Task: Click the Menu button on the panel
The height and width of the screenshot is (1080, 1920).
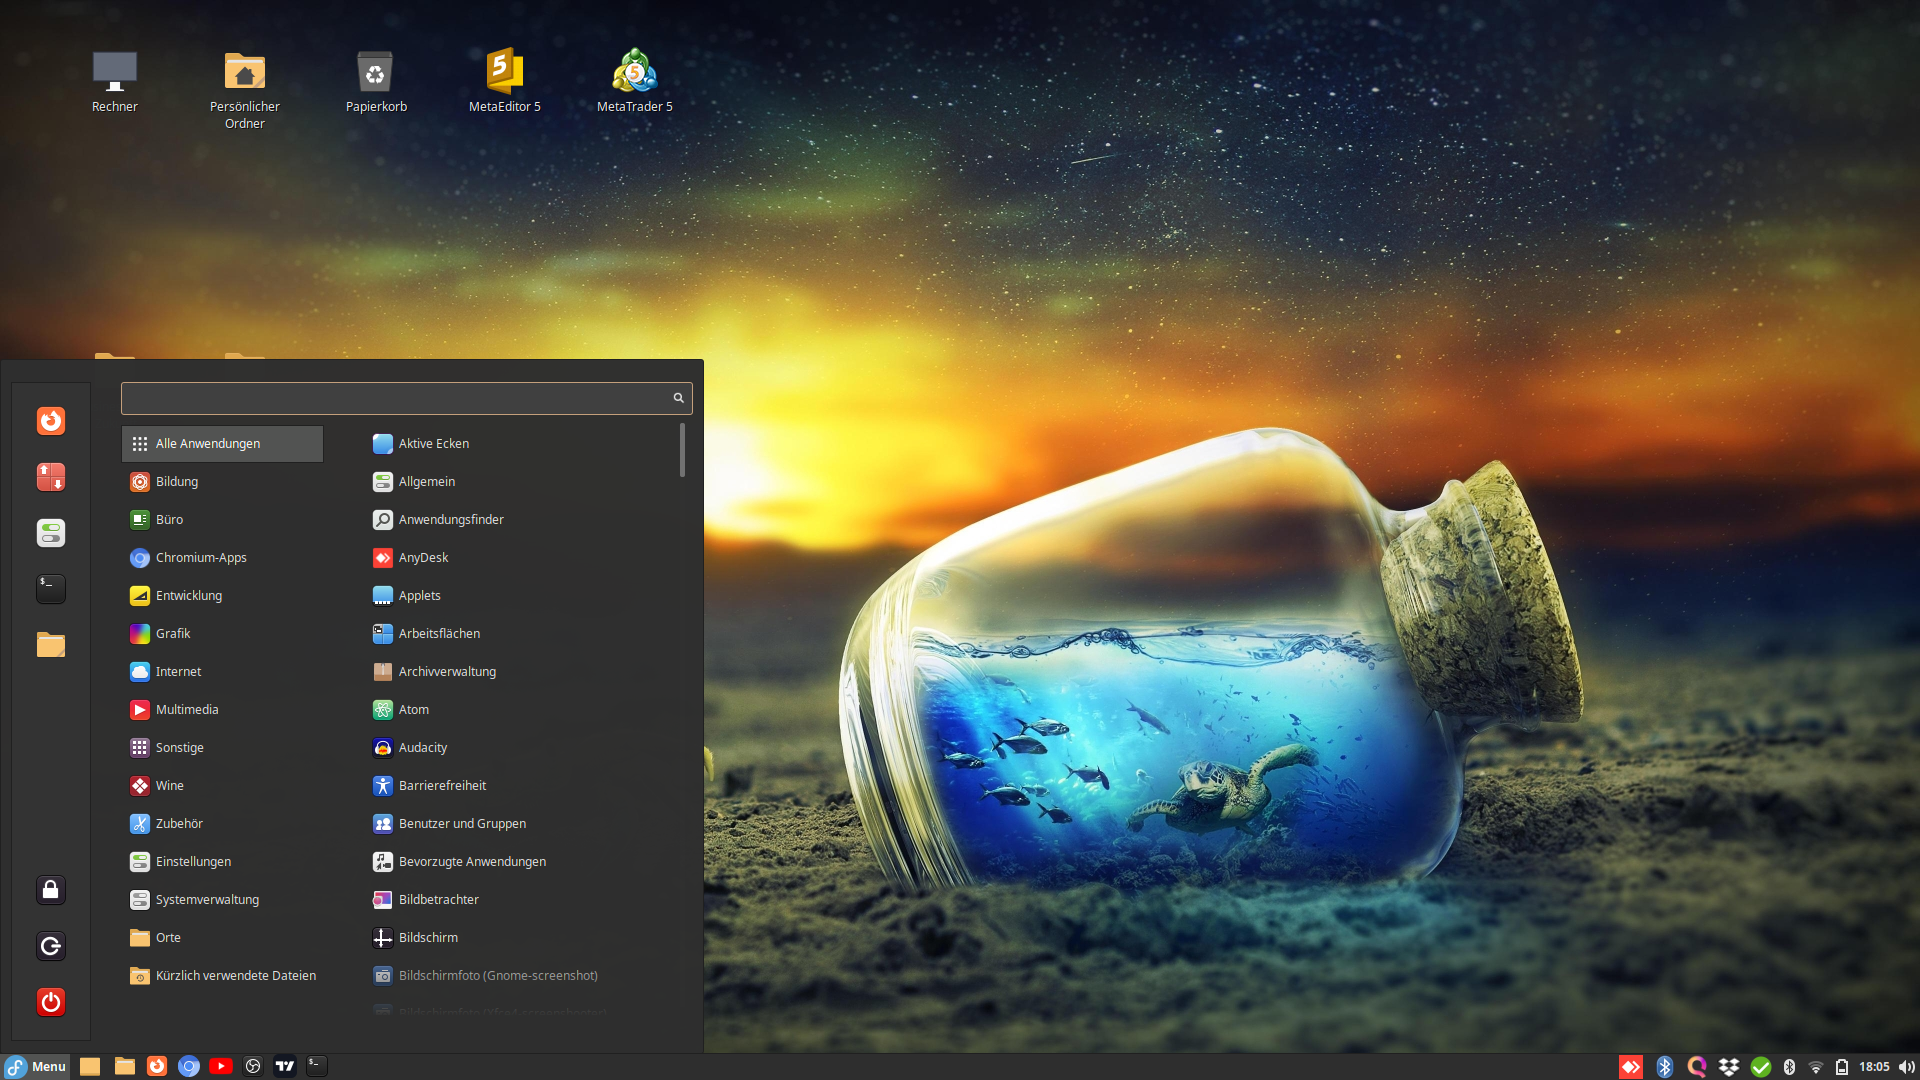Action: 36,1066
